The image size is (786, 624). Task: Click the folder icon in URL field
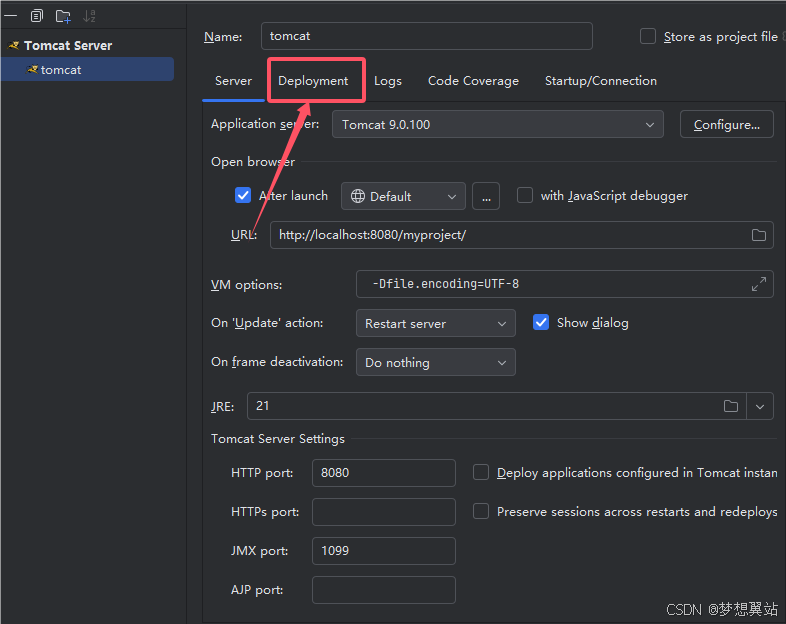759,235
